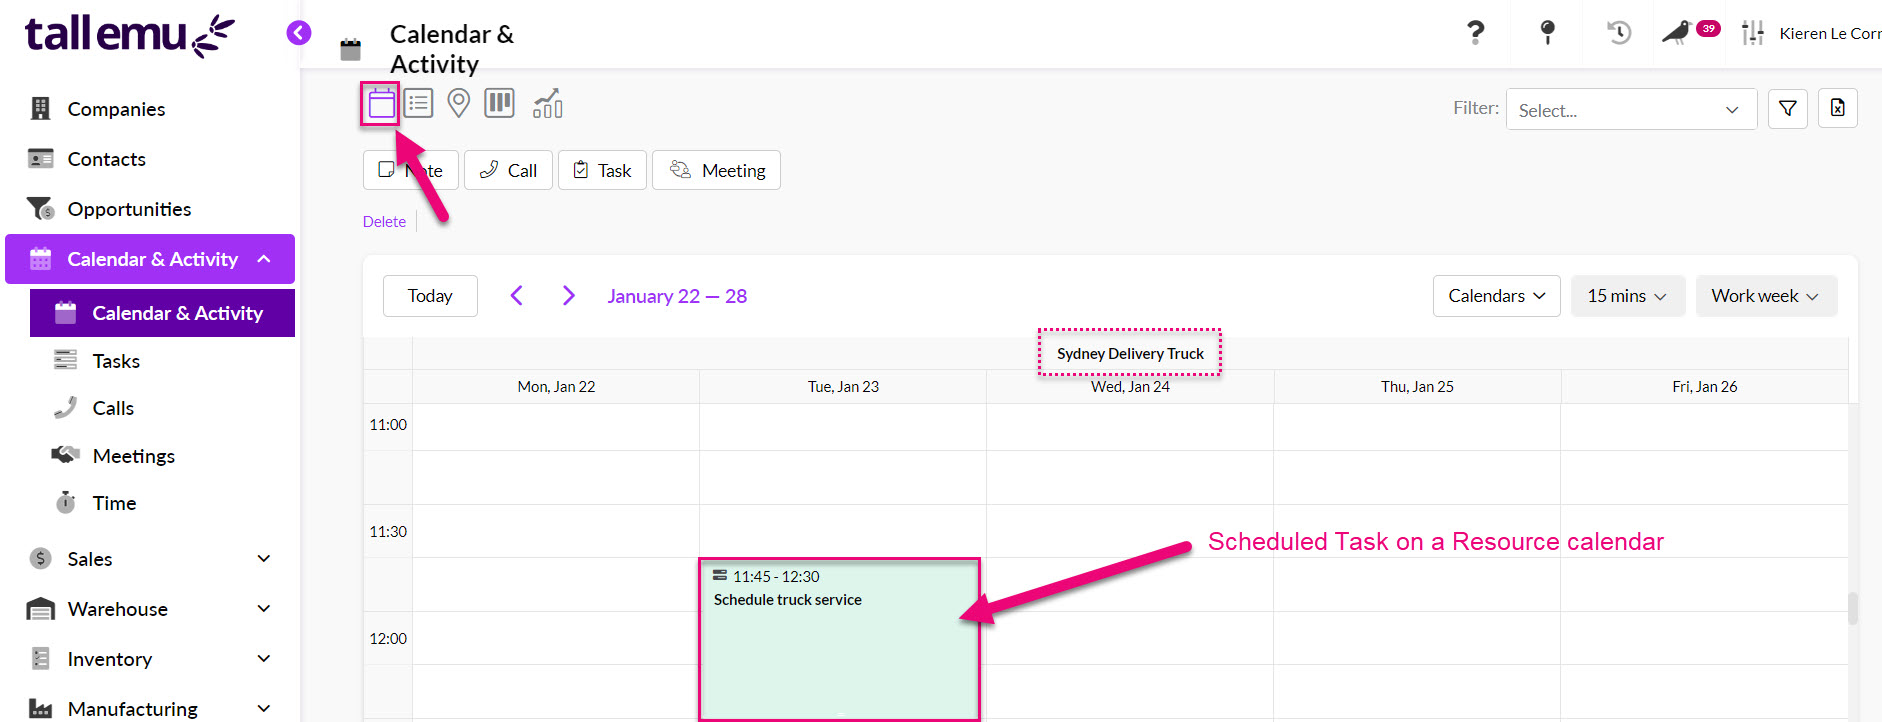
Task: Open the help question mark icon
Action: [1475, 33]
